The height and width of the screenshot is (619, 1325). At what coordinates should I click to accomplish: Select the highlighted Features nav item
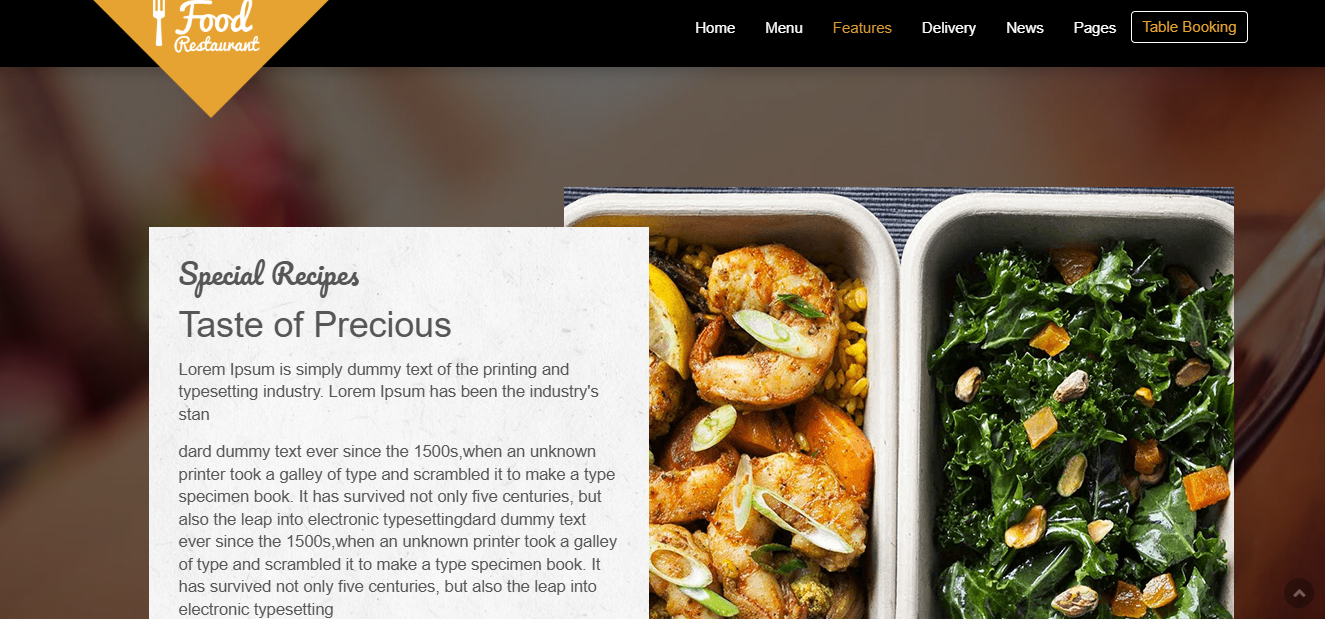click(x=862, y=28)
